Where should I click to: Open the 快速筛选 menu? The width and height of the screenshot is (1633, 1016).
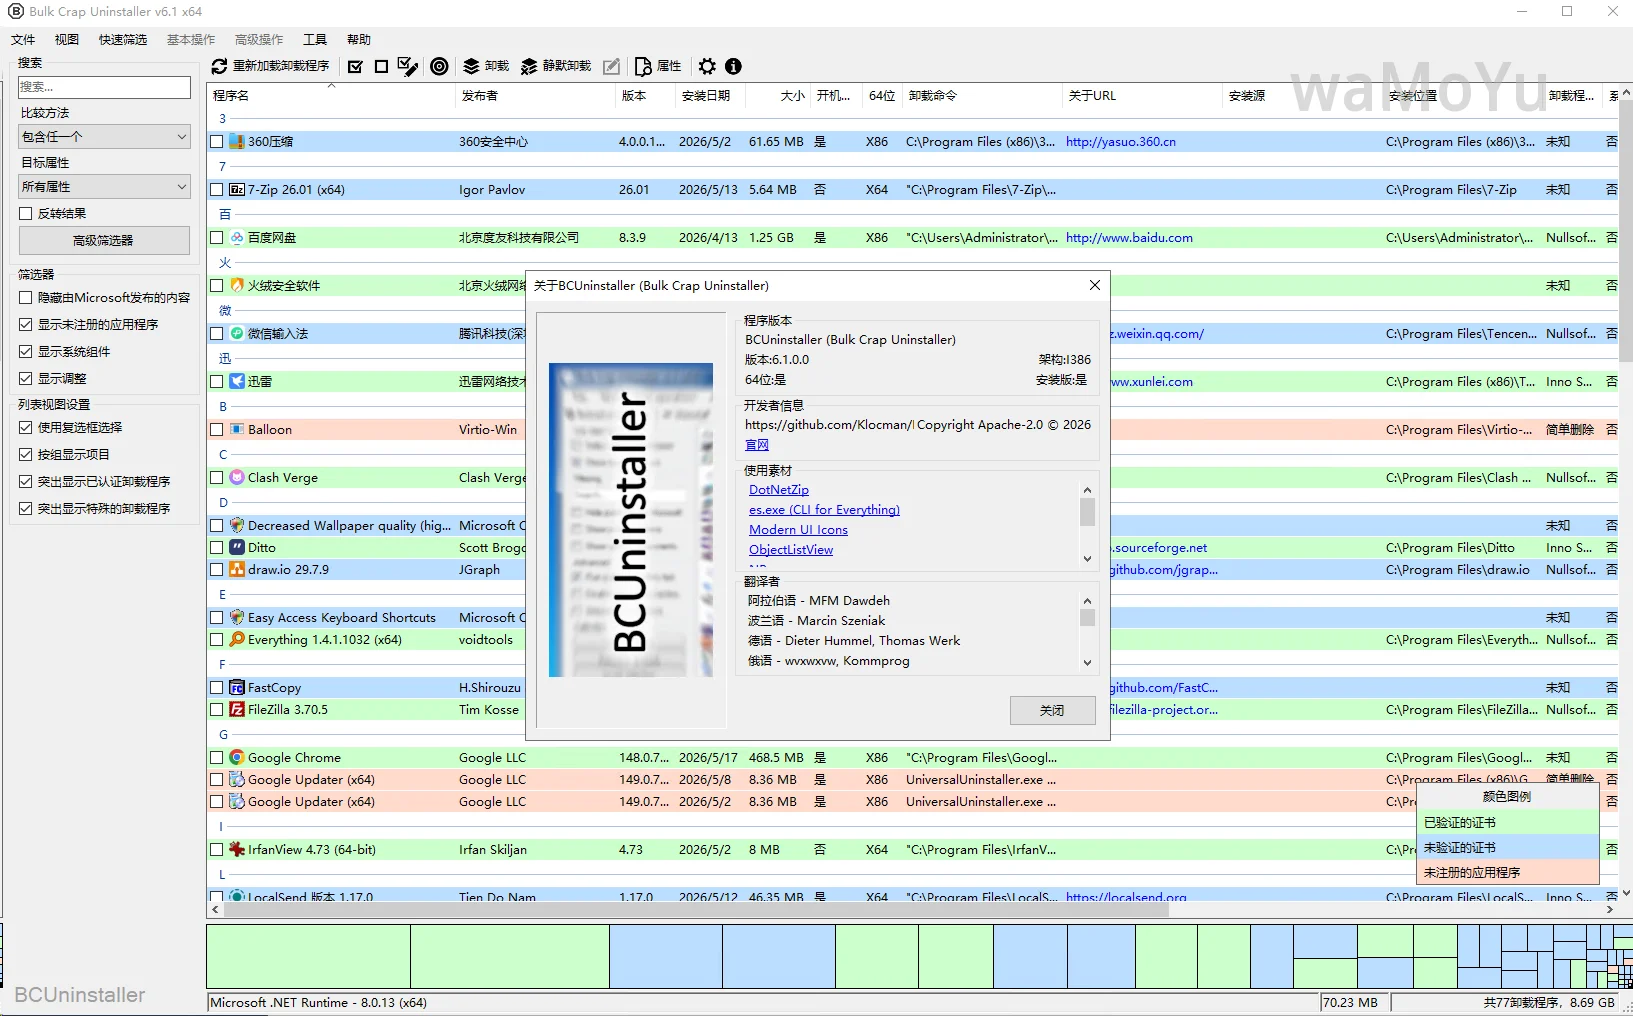pos(123,40)
